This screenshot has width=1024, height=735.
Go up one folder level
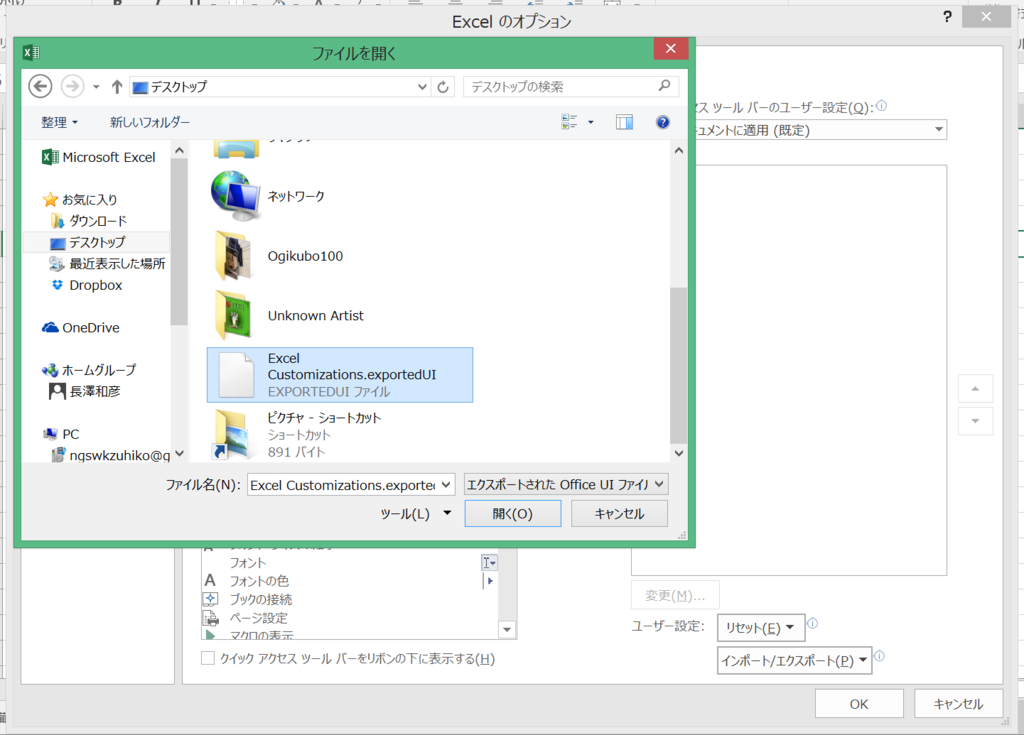click(117, 86)
